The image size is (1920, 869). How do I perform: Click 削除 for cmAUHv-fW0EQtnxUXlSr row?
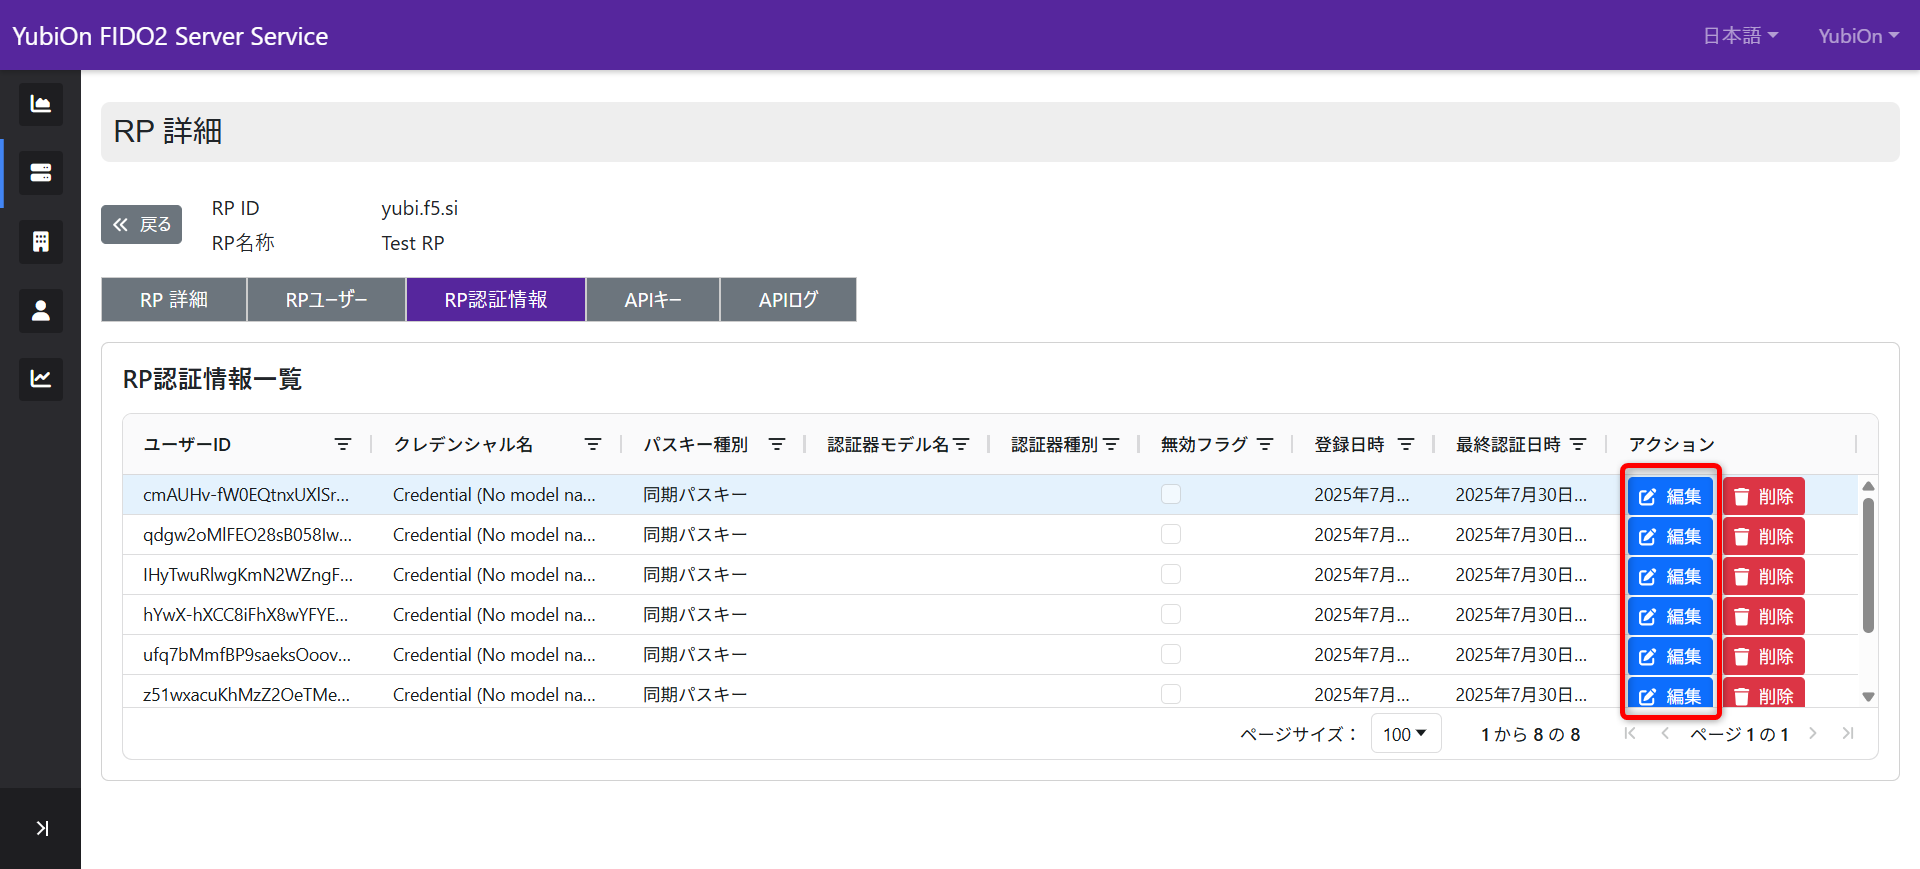[x=1763, y=496]
